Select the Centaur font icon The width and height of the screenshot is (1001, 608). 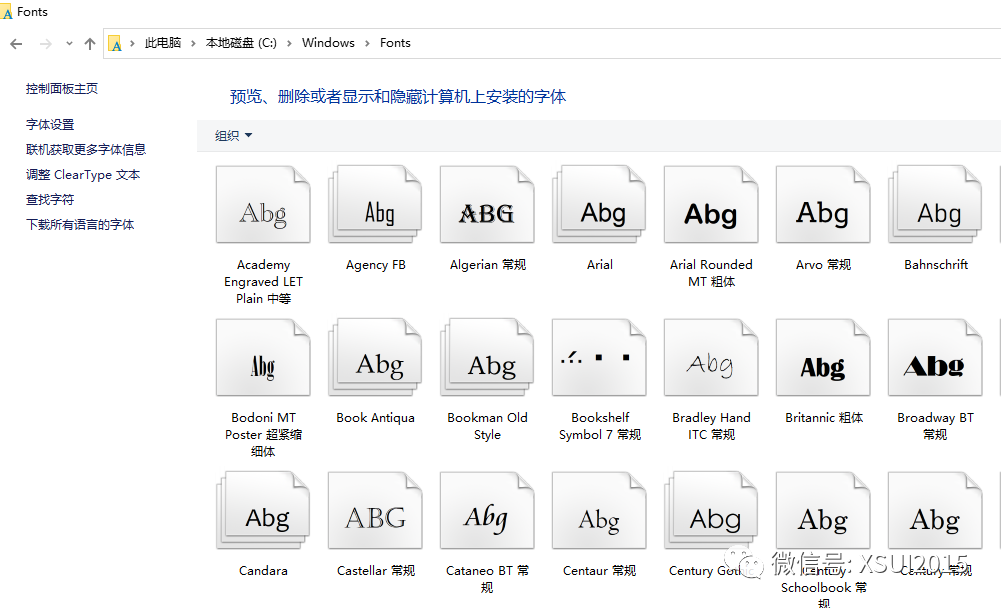(599, 510)
